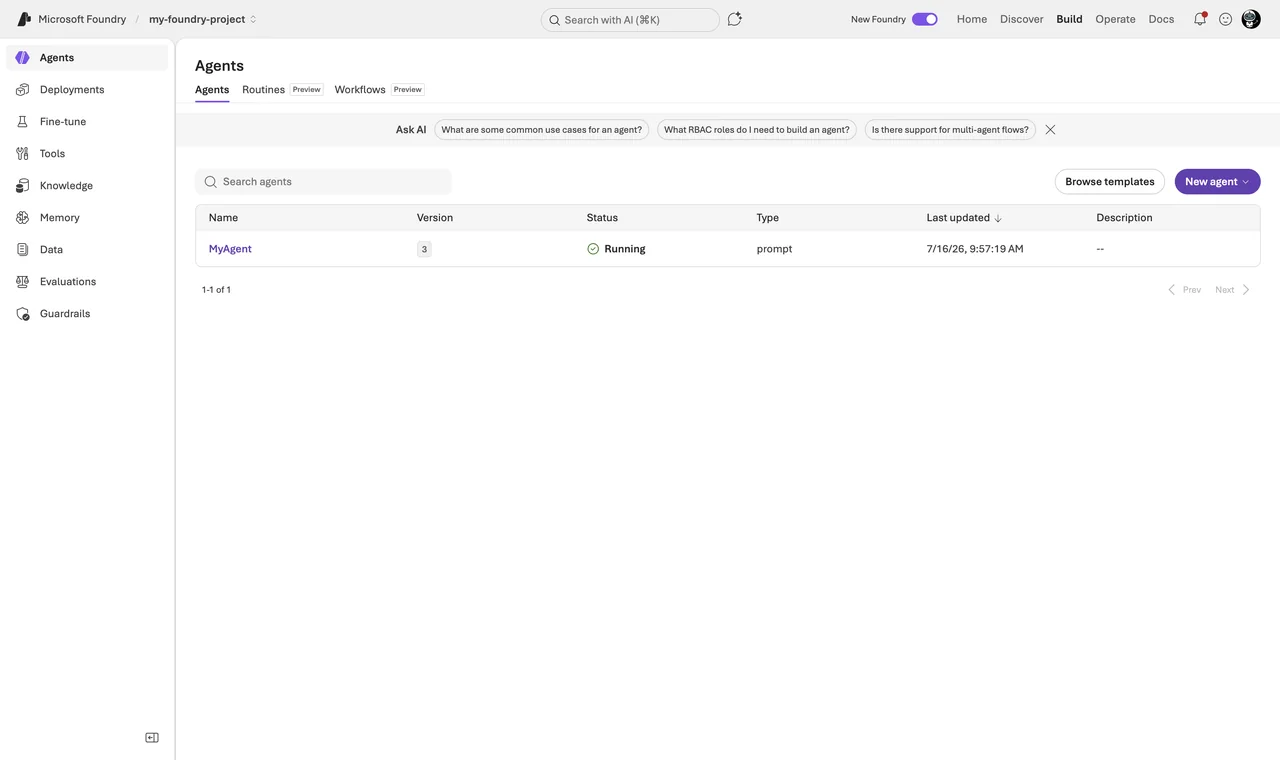Start a new AI chat icon
Image resolution: width=1280 pixels, height=760 pixels.
point(735,19)
